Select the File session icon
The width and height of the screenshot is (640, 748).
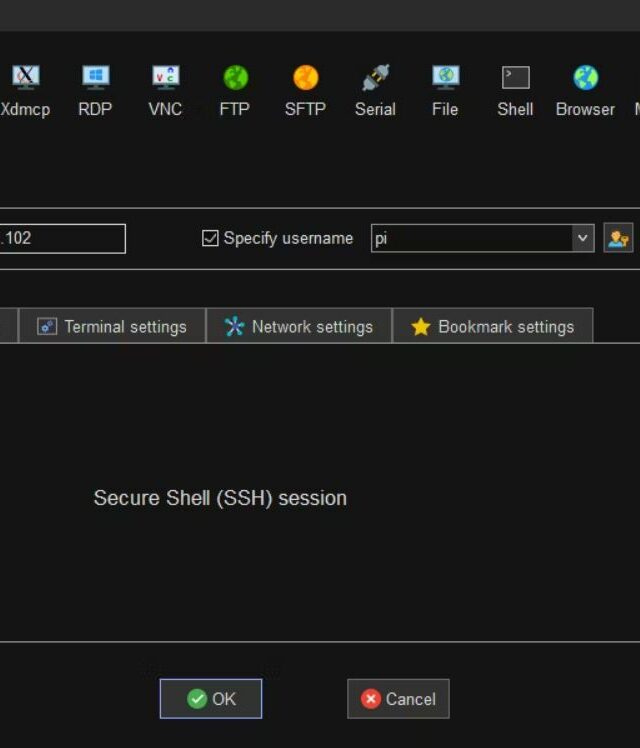pos(445,79)
